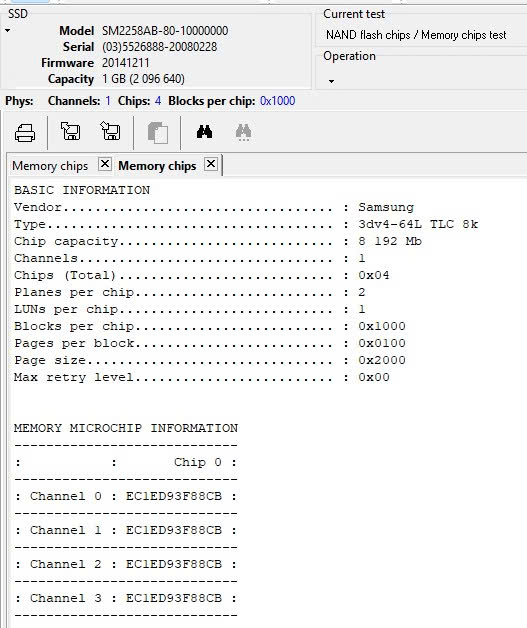Click the Current test NAND flash chips field
The image size is (527, 628).
416,35
